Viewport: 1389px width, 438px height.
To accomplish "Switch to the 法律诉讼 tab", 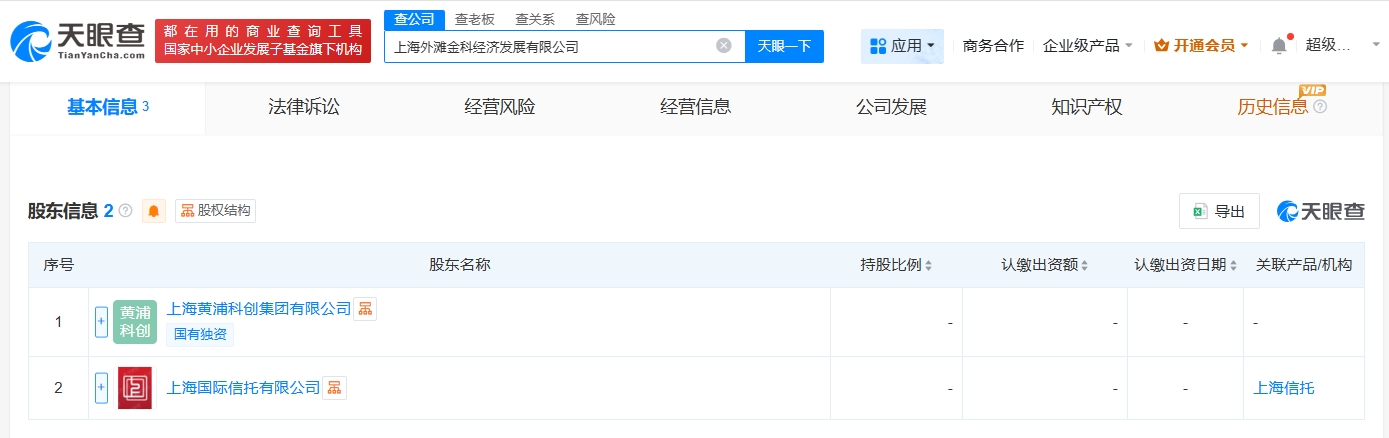I will coord(304,107).
